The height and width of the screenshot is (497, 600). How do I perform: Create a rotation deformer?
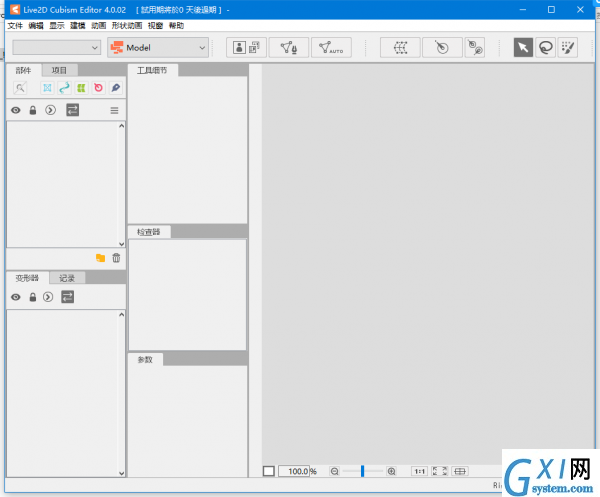click(442, 48)
